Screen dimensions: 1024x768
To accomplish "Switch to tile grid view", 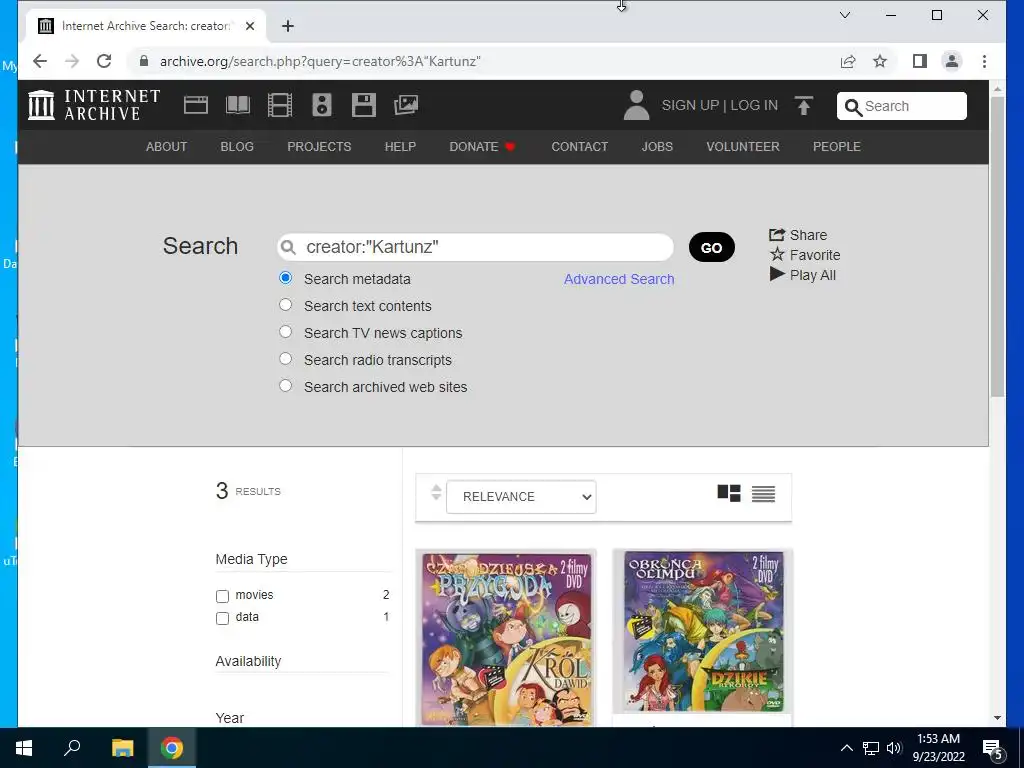I will (x=729, y=493).
